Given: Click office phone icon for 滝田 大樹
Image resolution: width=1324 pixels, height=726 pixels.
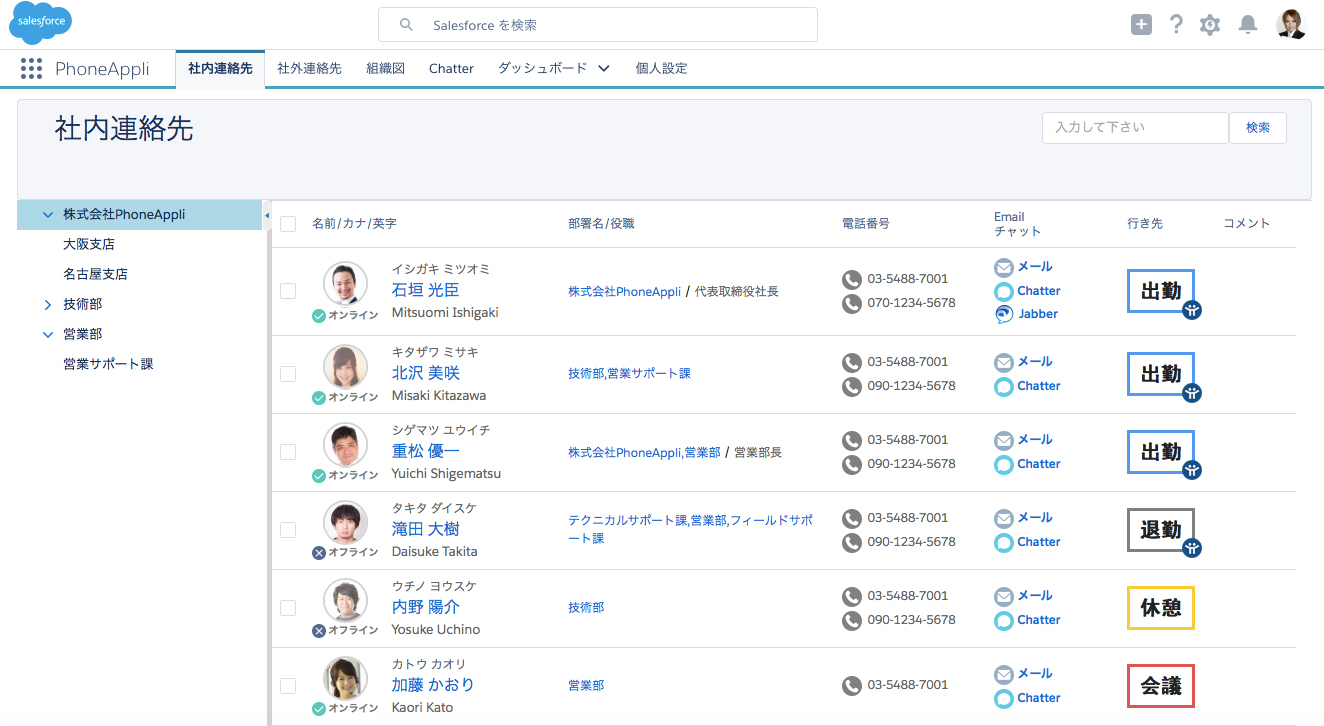Looking at the screenshot, I should (x=852, y=518).
